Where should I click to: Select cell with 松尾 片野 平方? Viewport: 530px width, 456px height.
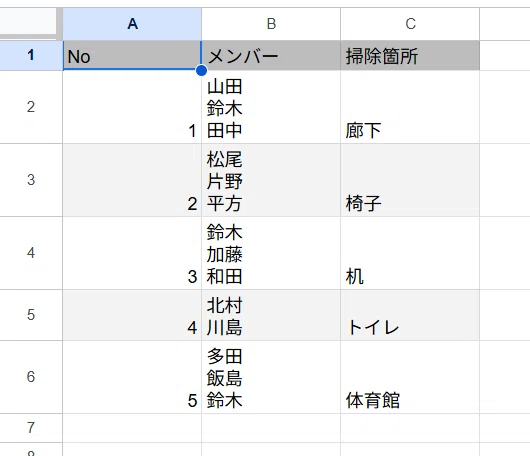point(271,180)
